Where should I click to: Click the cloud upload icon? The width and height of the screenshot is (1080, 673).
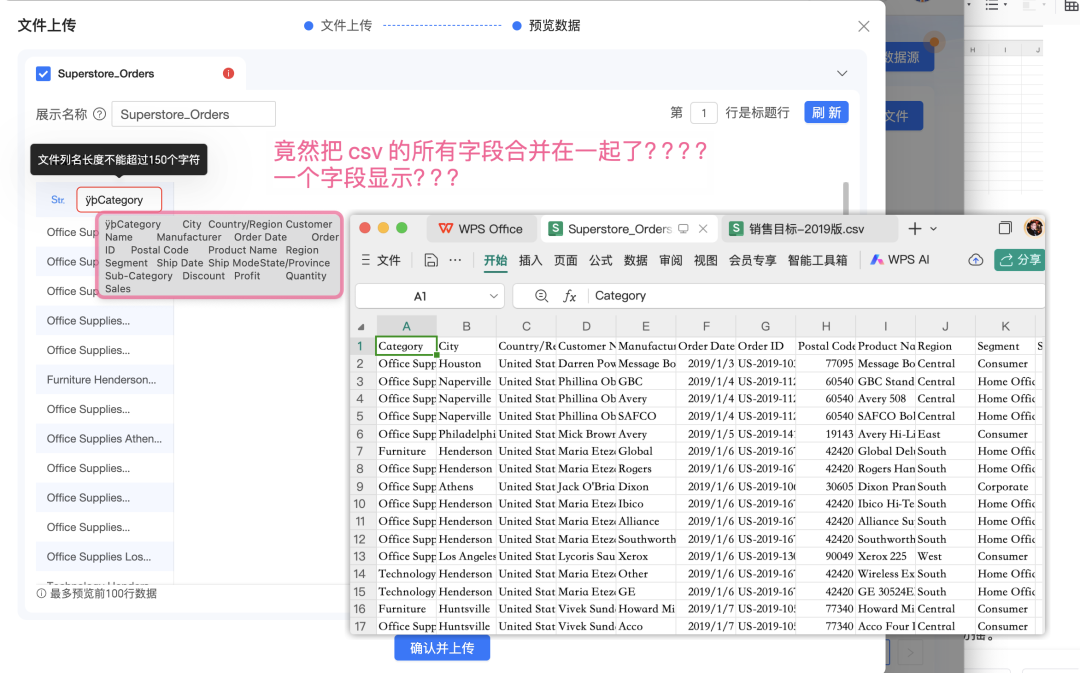click(x=975, y=260)
